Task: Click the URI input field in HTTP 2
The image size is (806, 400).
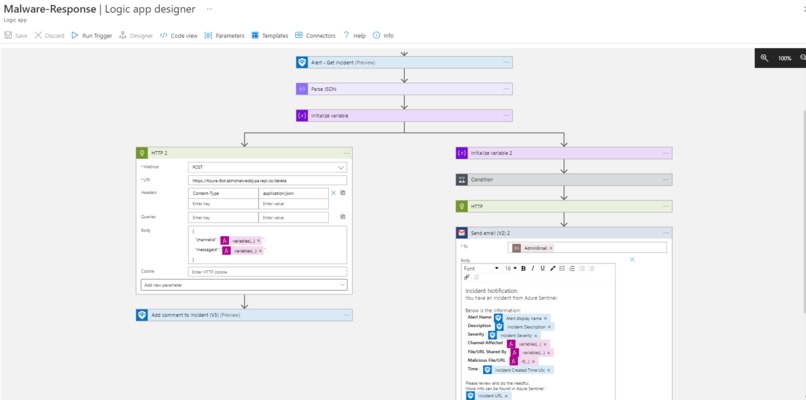Action: pyautogui.click(x=267, y=180)
